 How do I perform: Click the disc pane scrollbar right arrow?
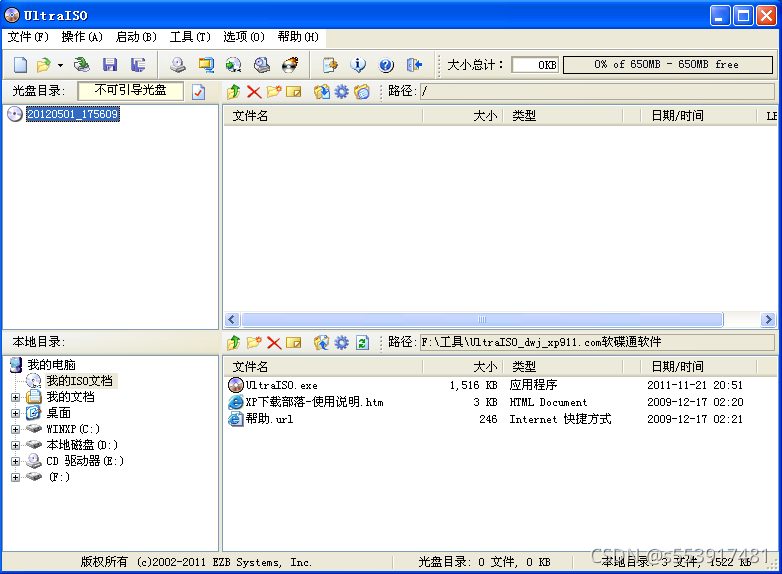pos(768,319)
